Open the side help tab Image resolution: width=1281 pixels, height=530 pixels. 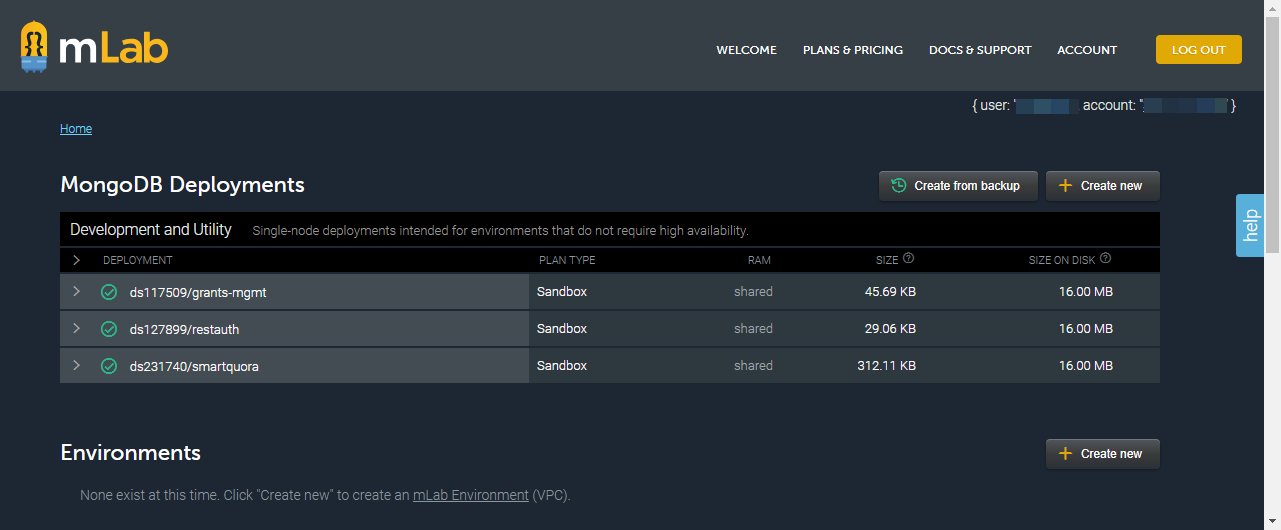(1250, 225)
